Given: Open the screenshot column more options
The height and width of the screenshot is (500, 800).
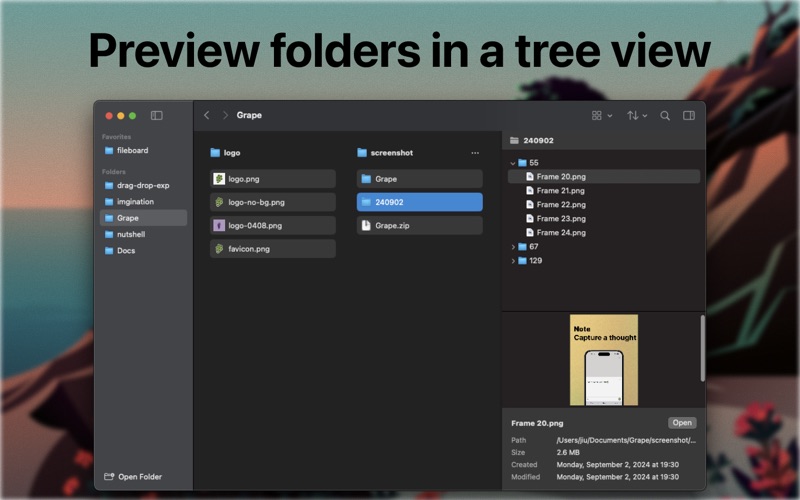Looking at the screenshot, I should pos(475,153).
